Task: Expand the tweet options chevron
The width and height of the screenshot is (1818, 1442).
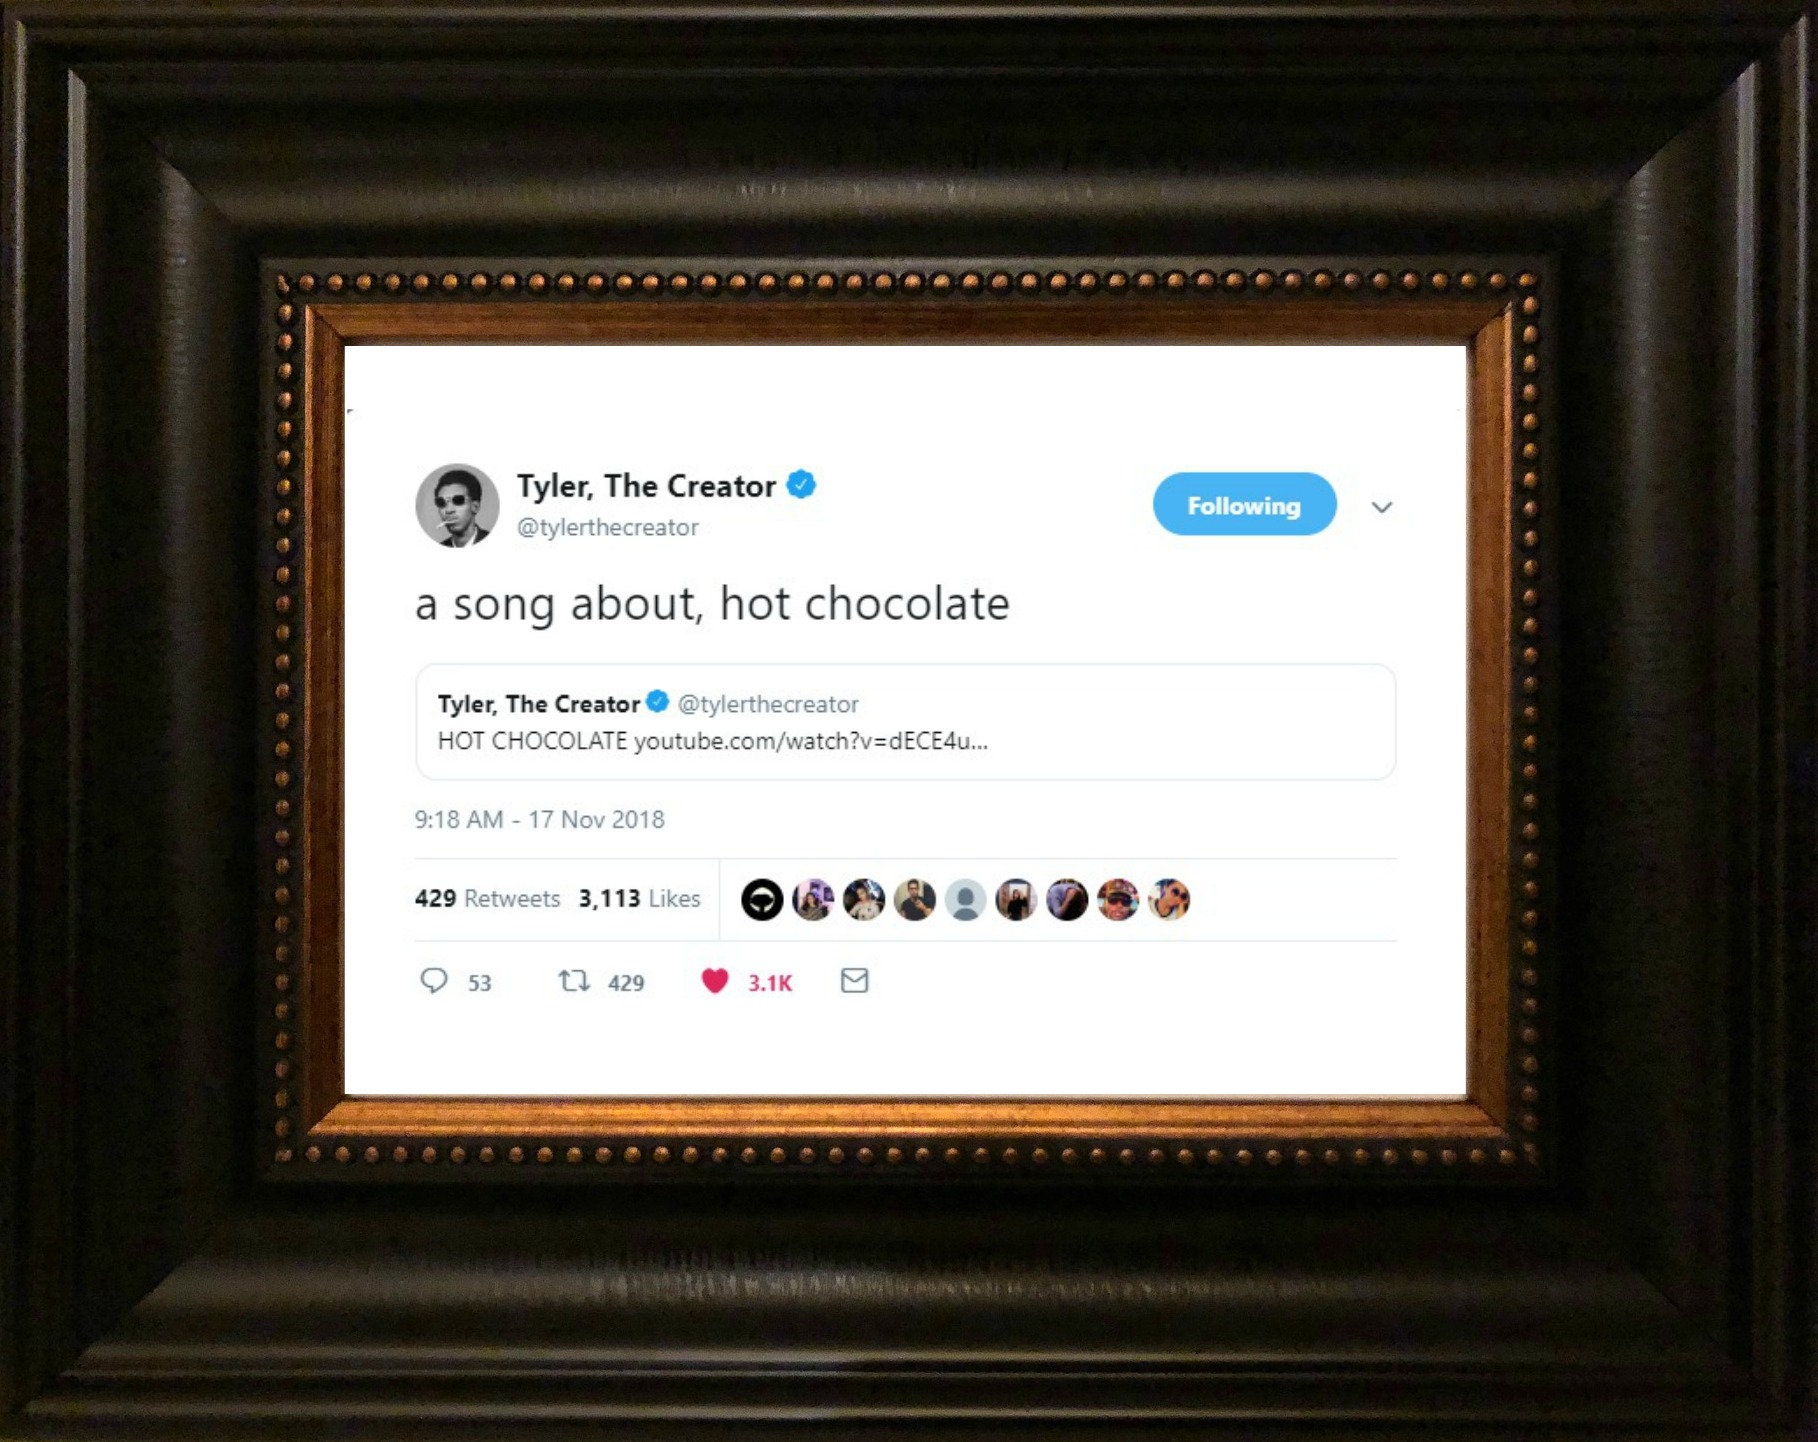Action: coord(1382,507)
